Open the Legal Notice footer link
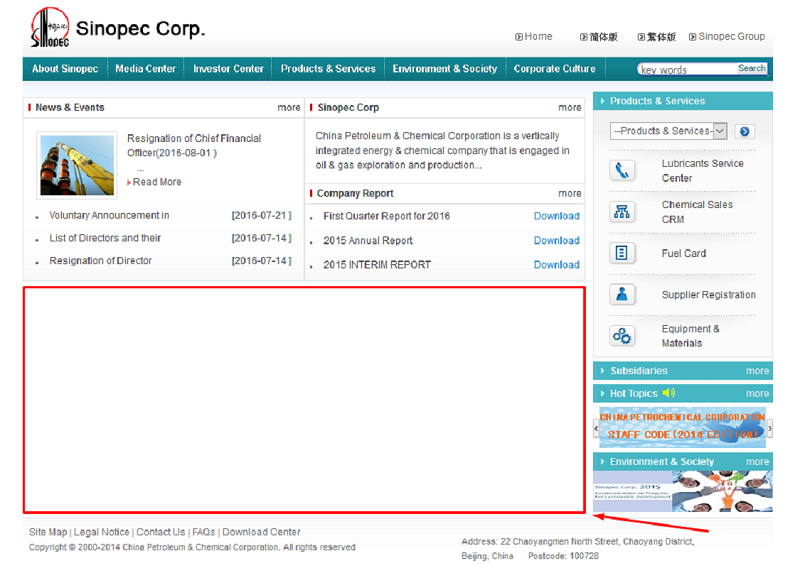Viewport: 800px width, 568px height. (102, 532)
